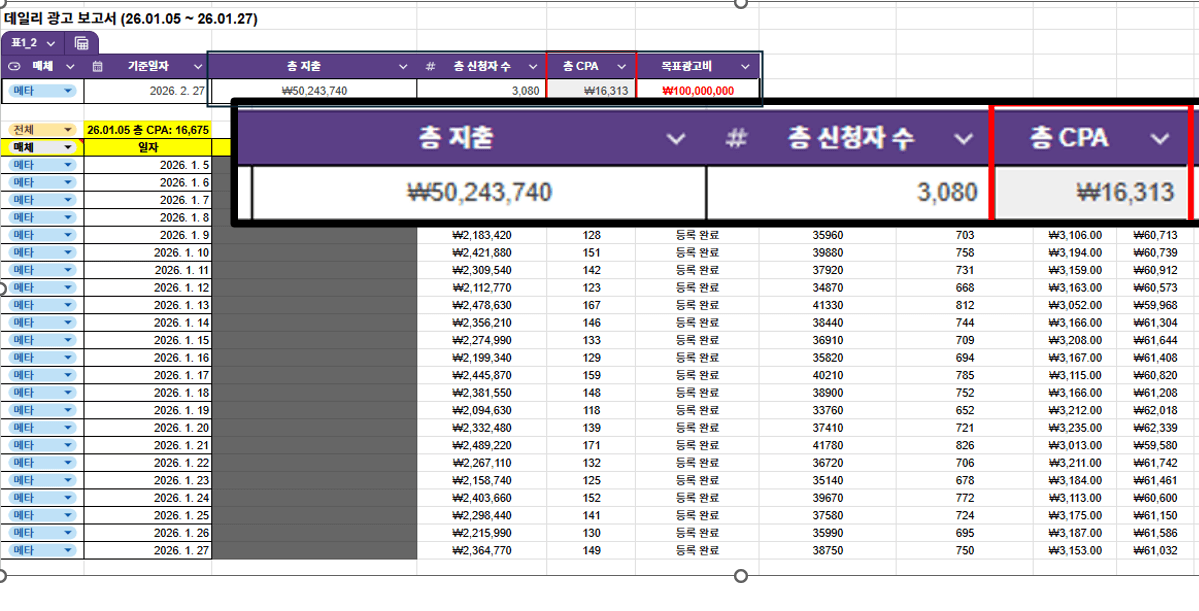
Task: Select the 2026. 1. 22 date cell
Action: [x=148, y=463]
